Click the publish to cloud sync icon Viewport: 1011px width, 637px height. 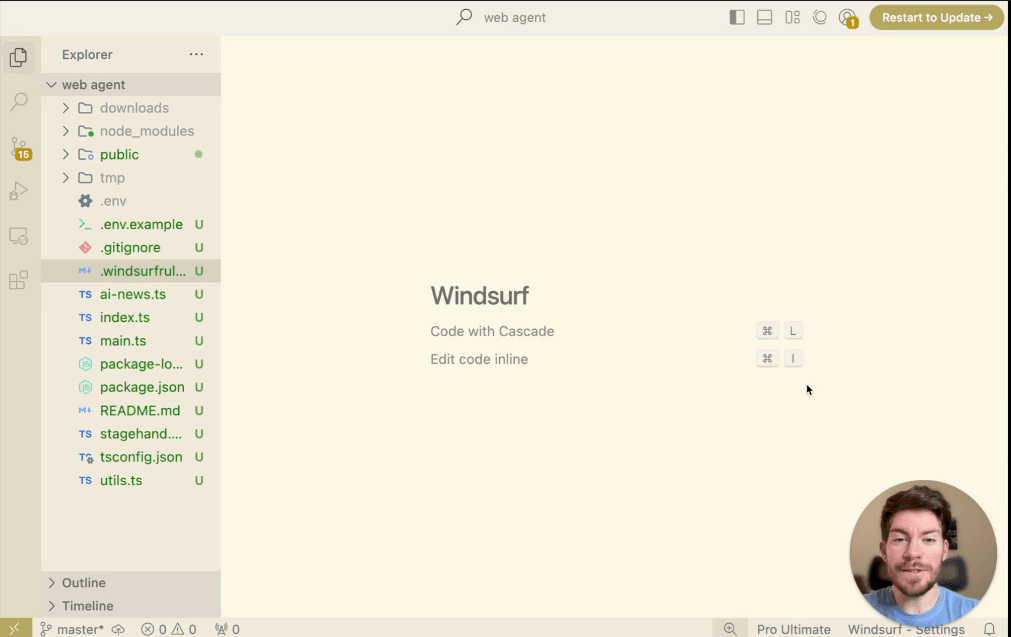(x=118, y=629)
